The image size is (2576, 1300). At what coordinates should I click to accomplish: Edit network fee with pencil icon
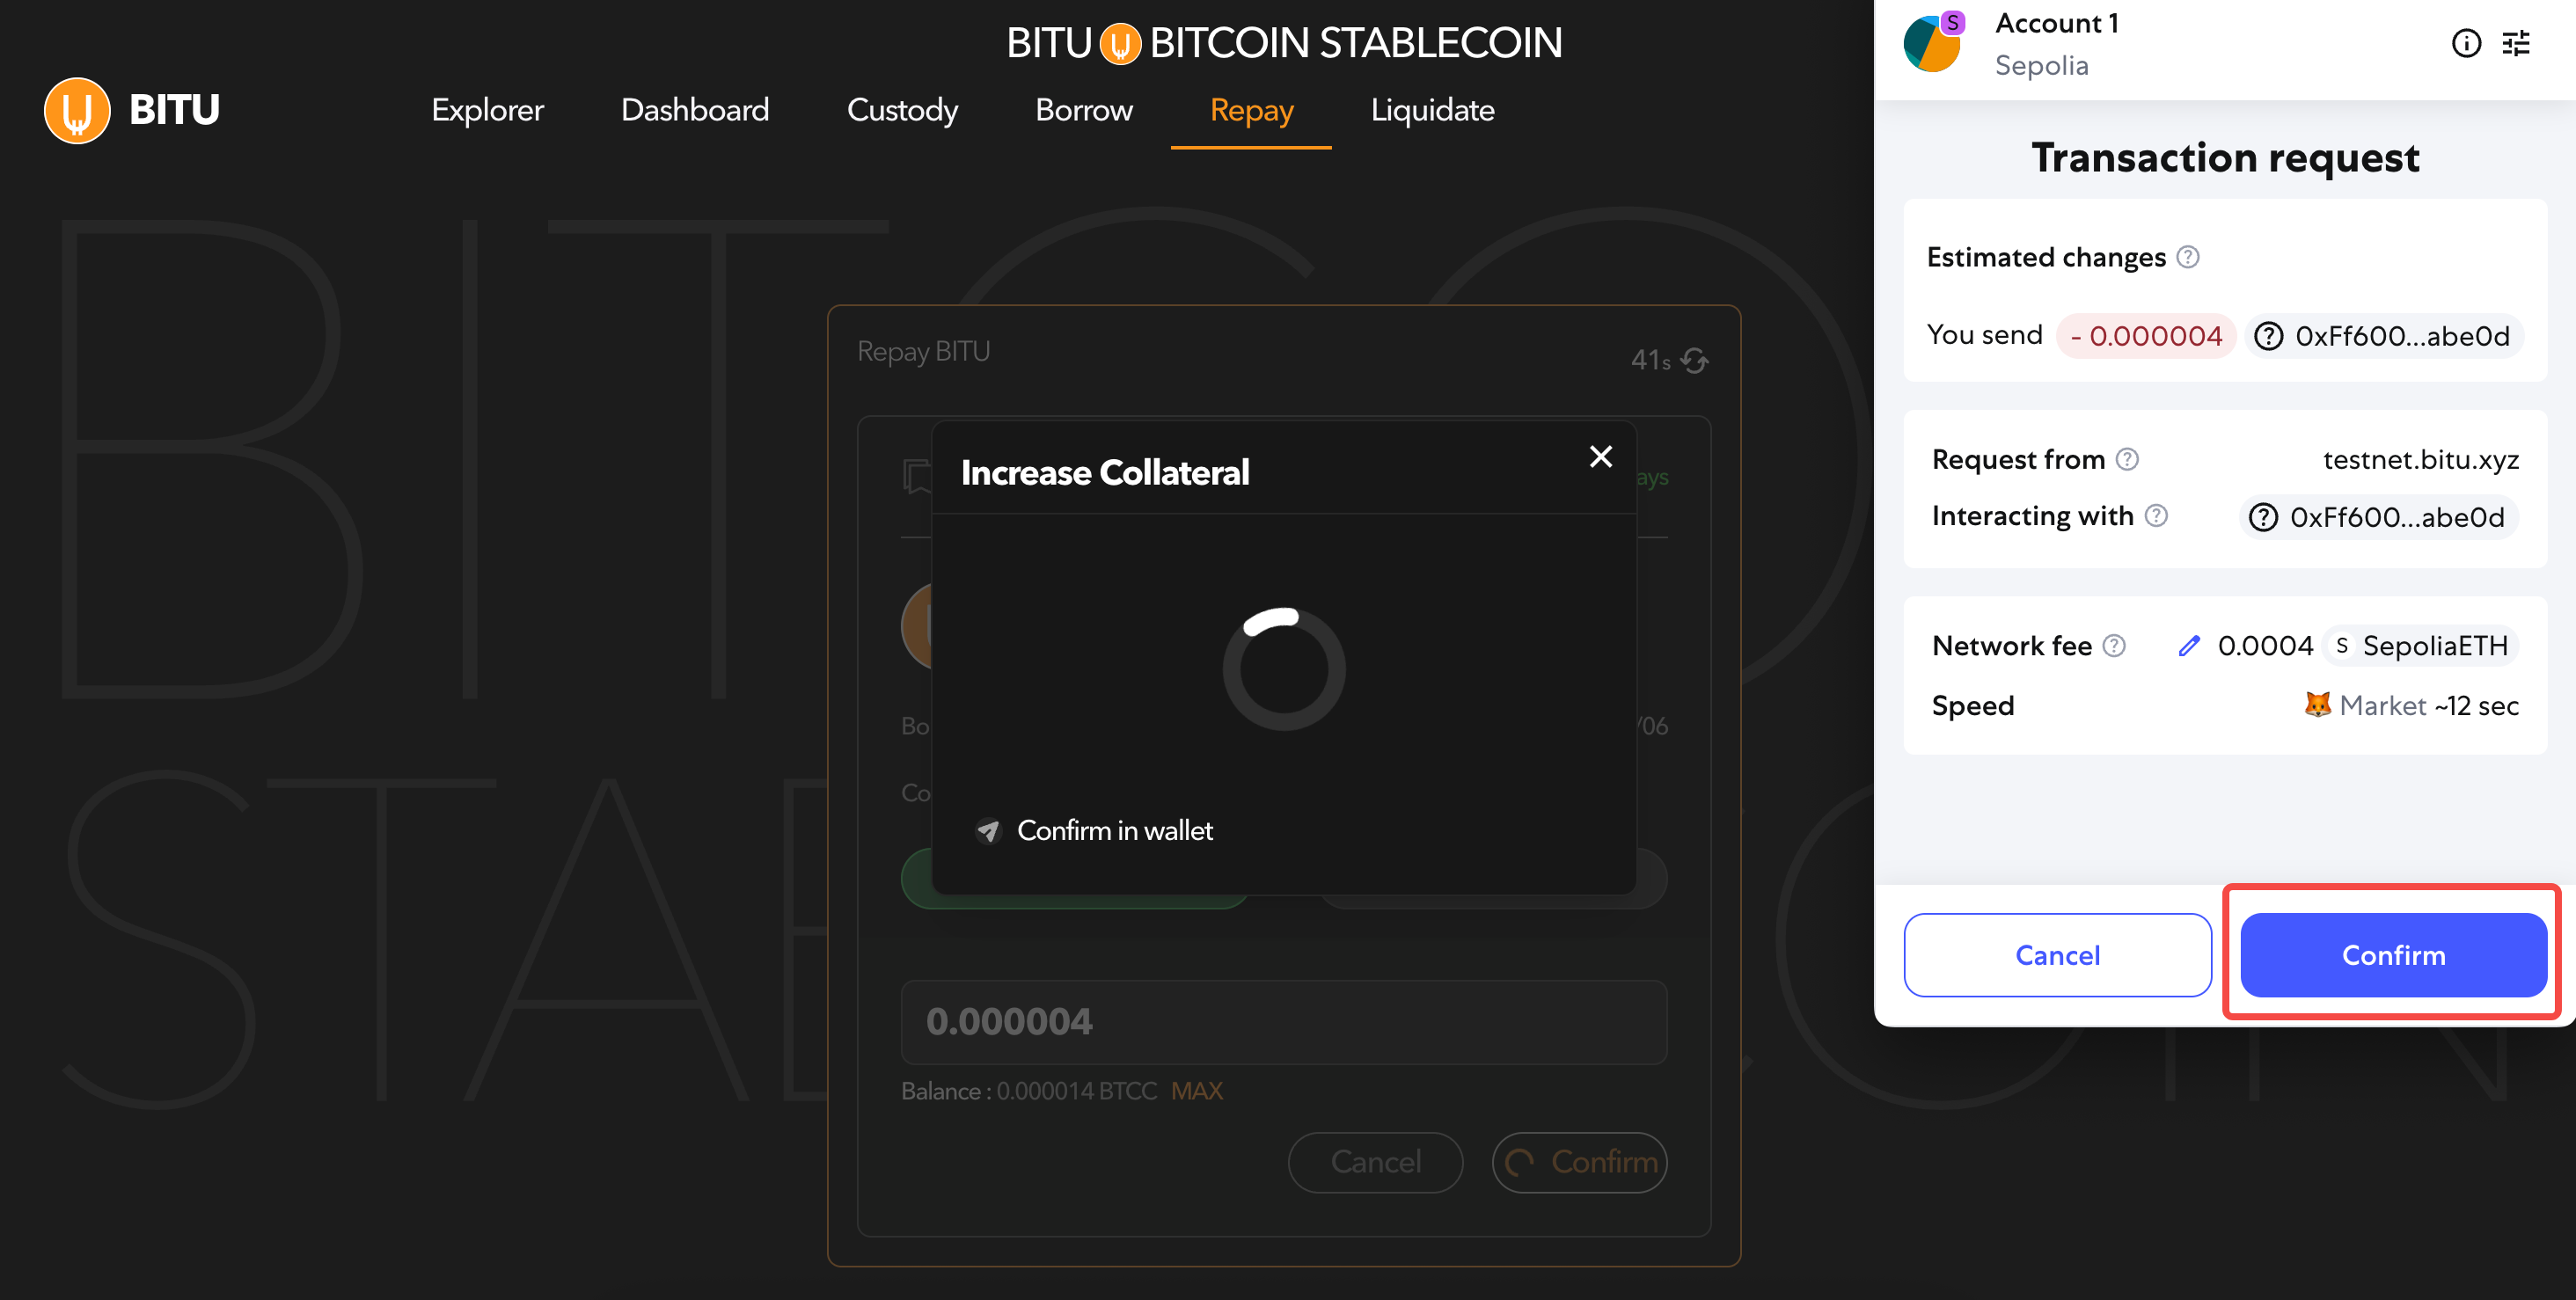pyautogui.click(x=2189, y=646)
